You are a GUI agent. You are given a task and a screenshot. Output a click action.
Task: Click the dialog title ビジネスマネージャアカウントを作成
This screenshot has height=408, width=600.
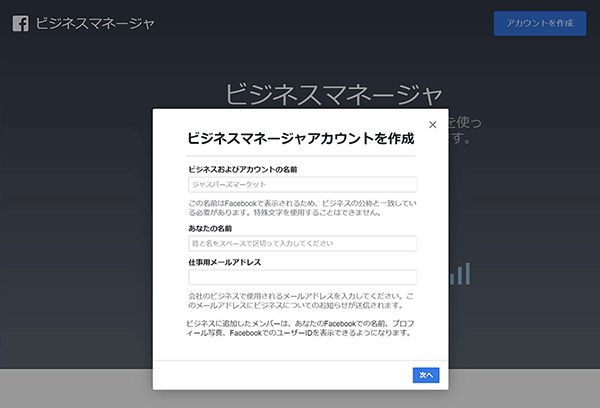coord(301,138)
